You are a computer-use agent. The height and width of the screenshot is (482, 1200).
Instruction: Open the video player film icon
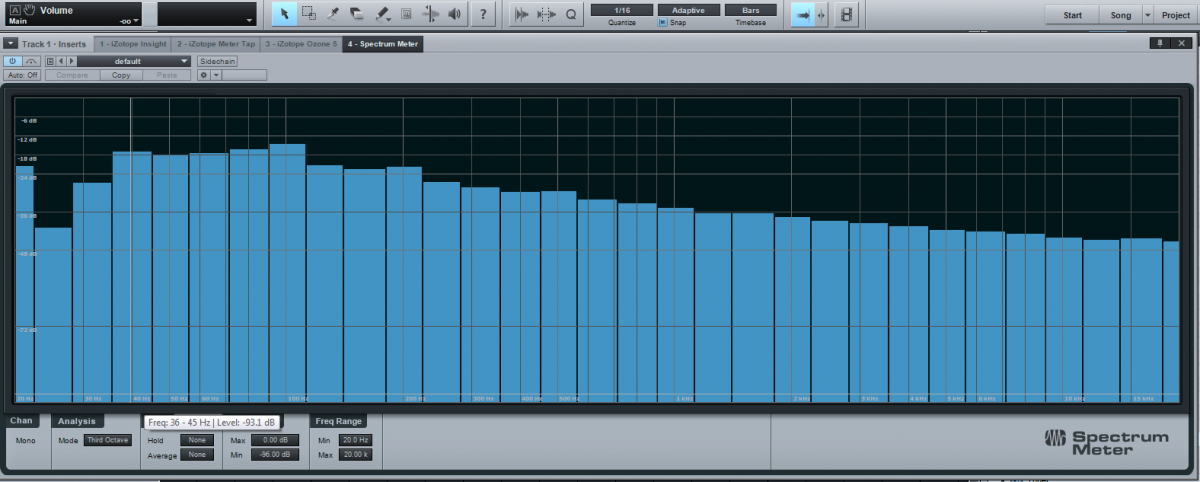(848, 14)
